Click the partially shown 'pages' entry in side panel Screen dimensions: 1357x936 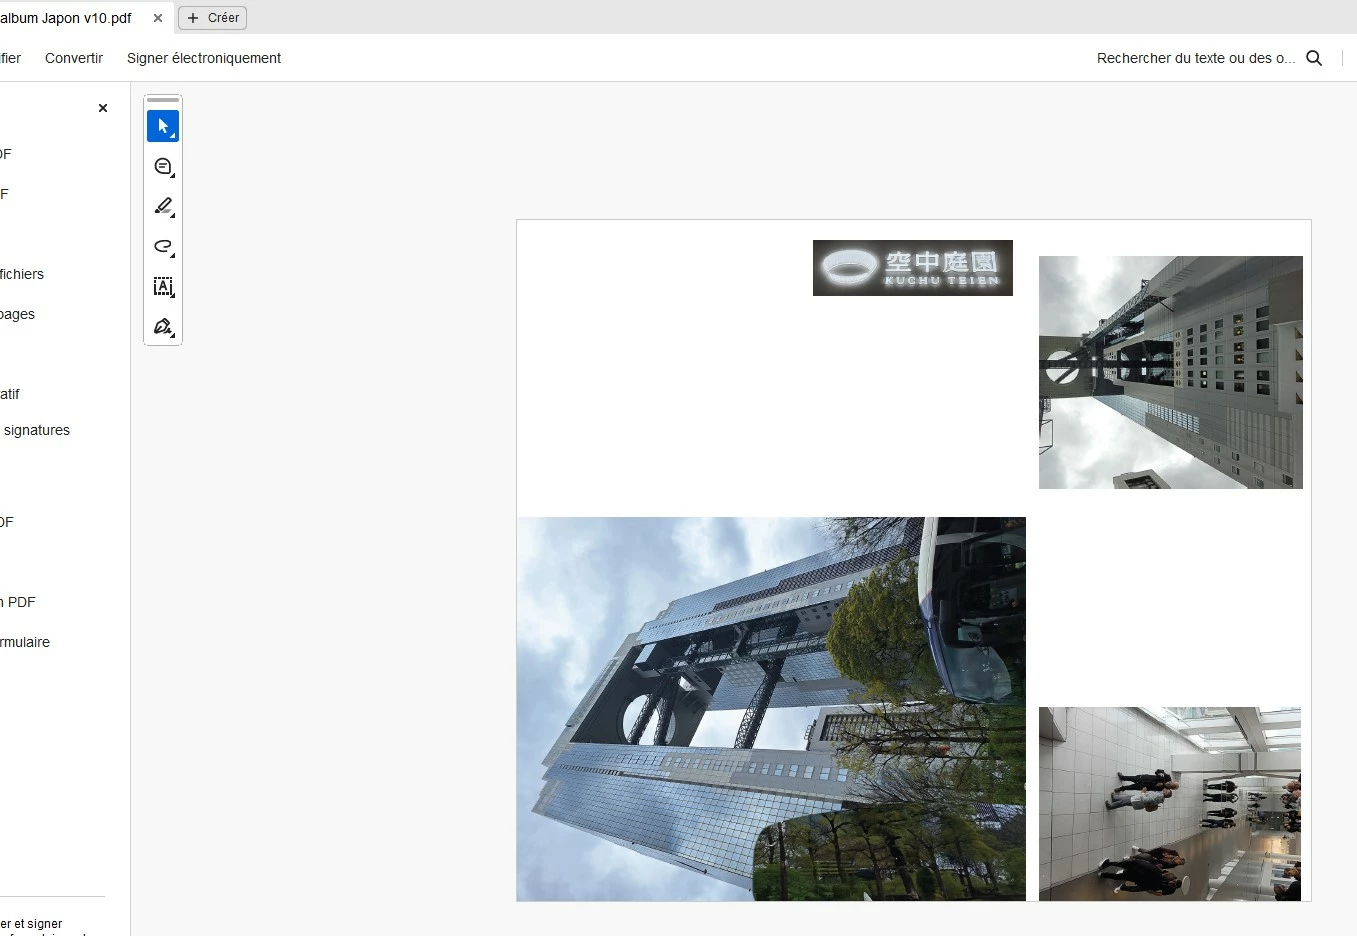pyautogui.click(x=17, y=314)
